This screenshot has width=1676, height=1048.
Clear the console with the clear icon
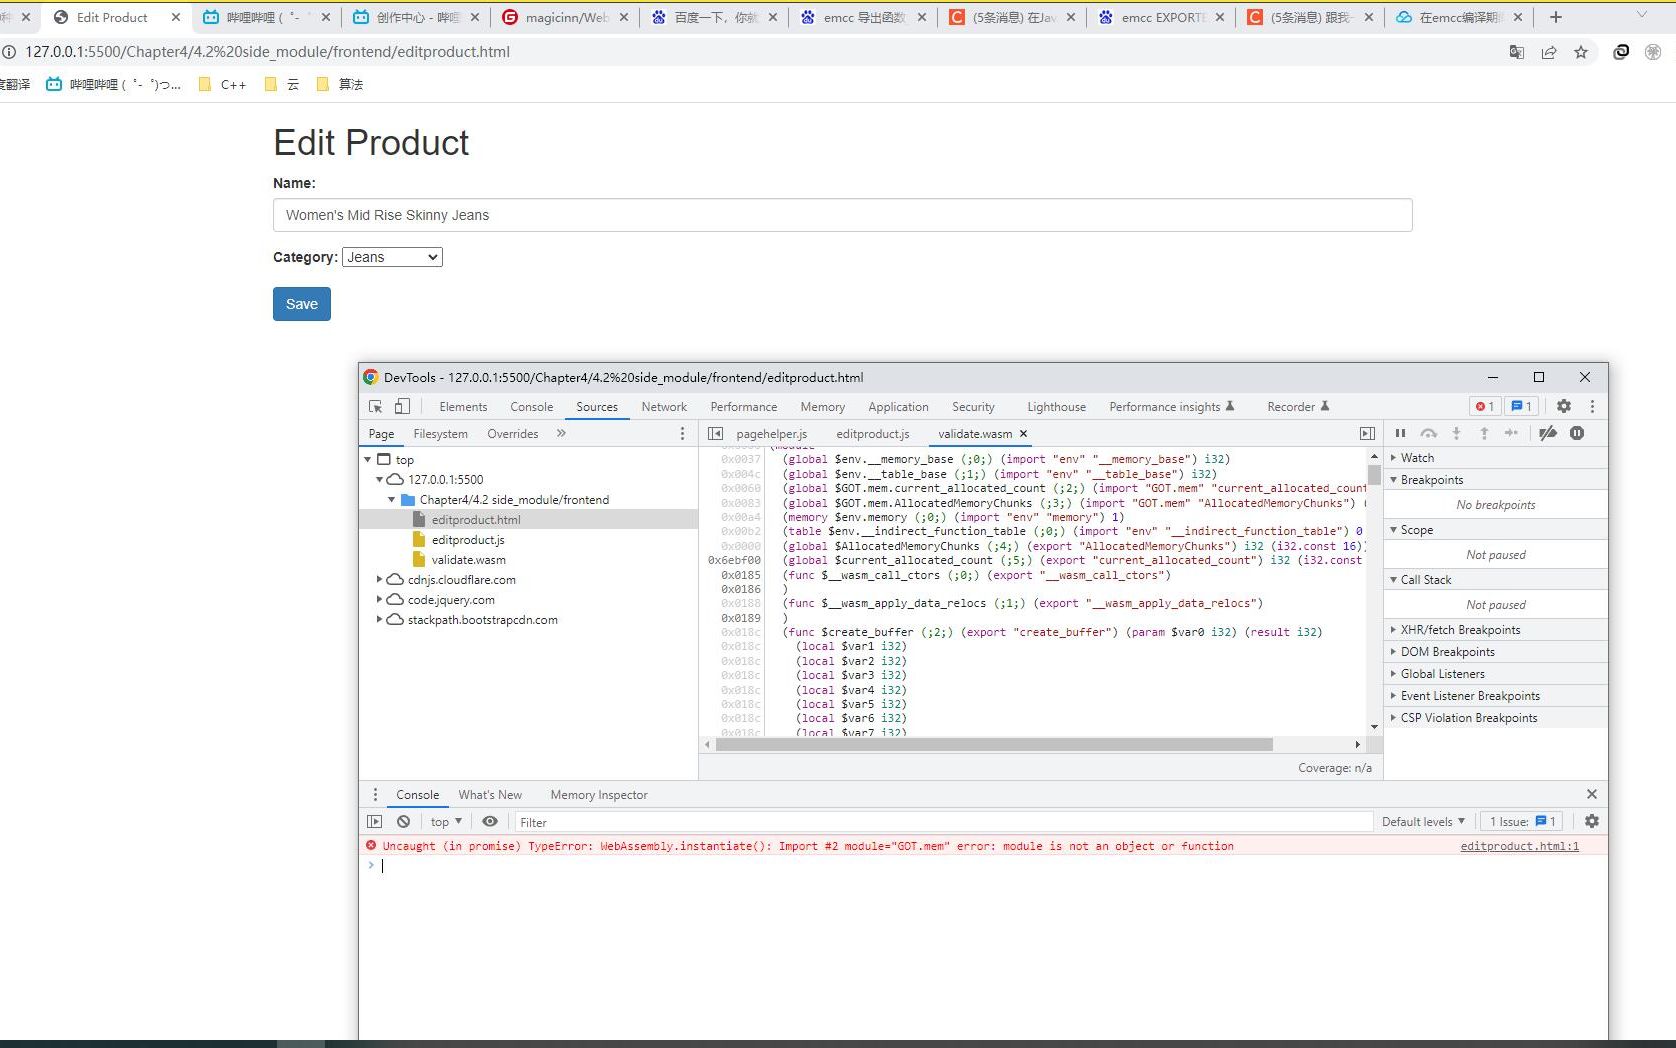tap(403, 821)
